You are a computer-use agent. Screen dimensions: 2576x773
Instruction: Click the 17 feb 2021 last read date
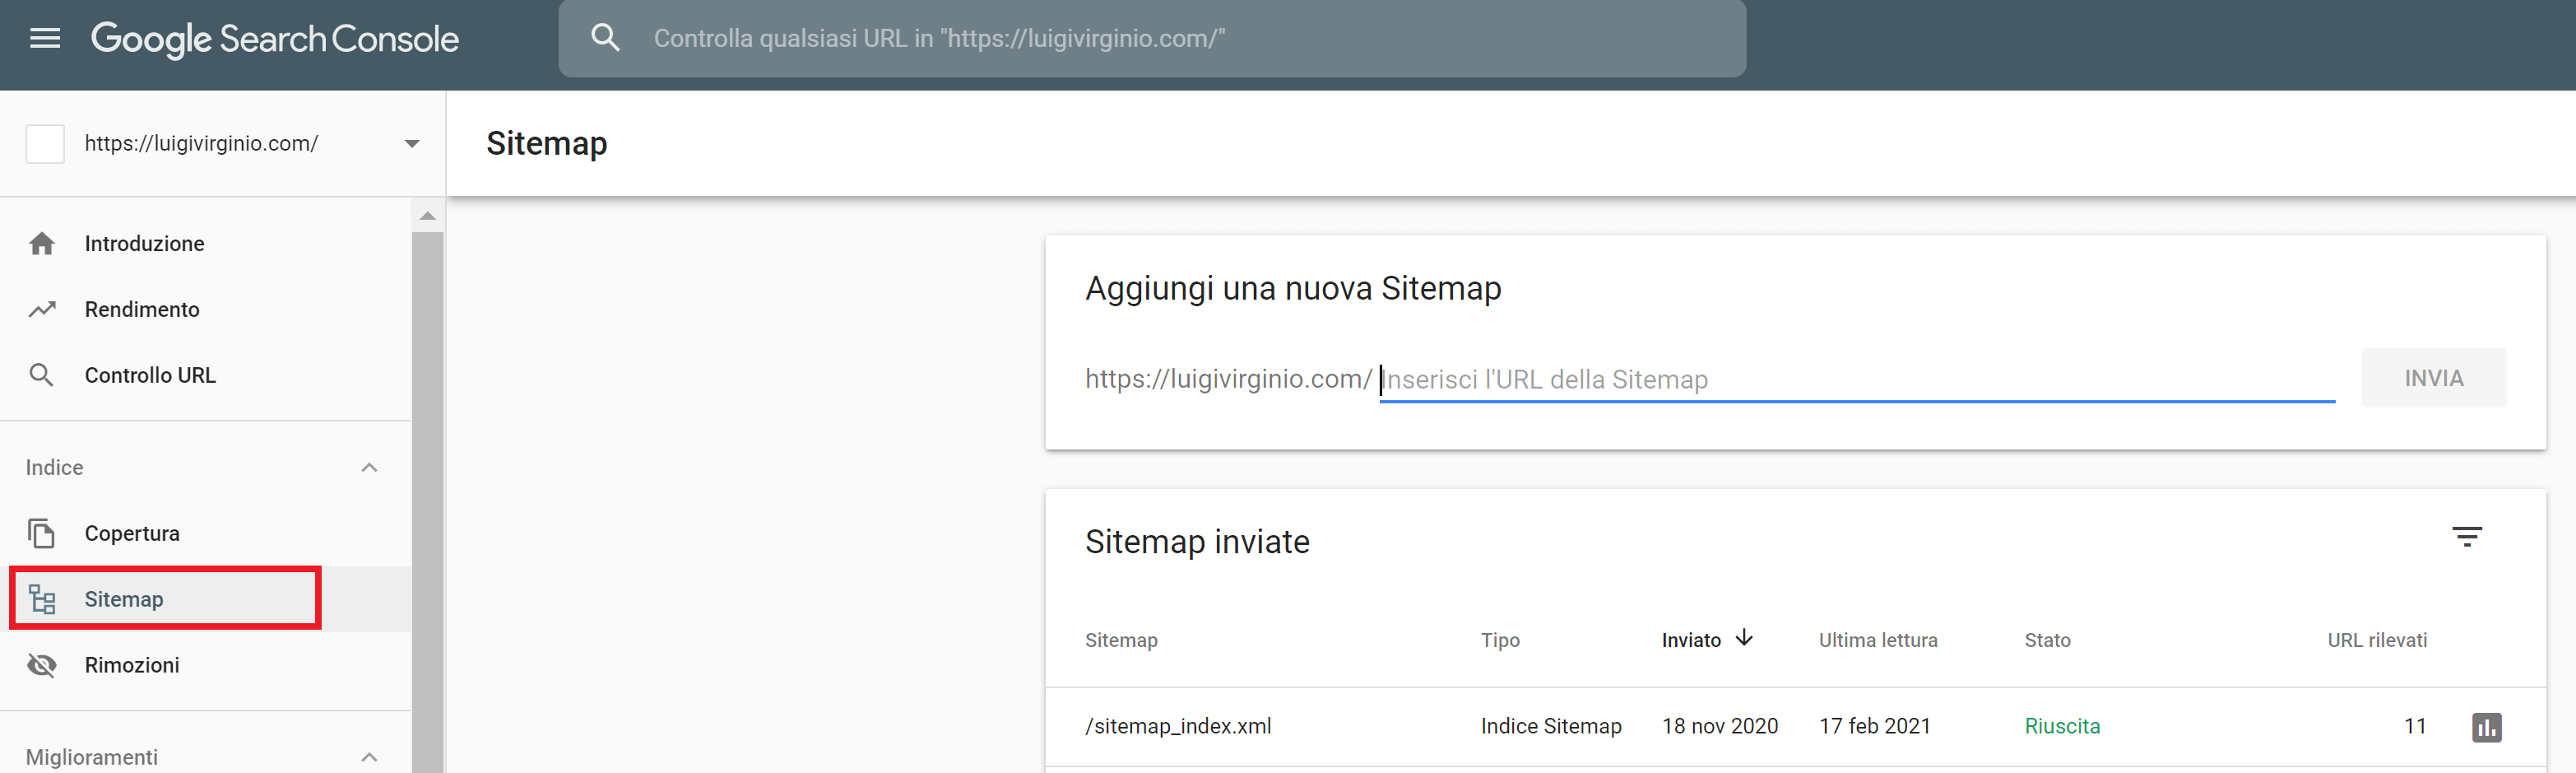click(x=1875, y=726)
